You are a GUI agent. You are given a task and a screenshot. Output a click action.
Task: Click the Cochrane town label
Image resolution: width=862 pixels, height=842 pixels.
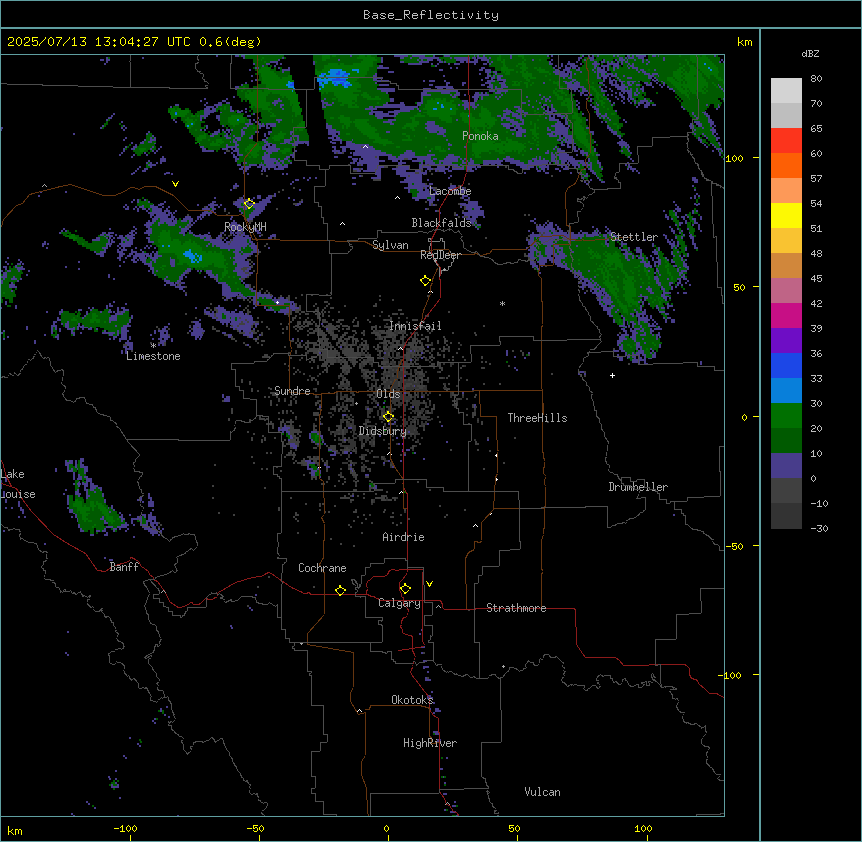[x=322, y=568]
